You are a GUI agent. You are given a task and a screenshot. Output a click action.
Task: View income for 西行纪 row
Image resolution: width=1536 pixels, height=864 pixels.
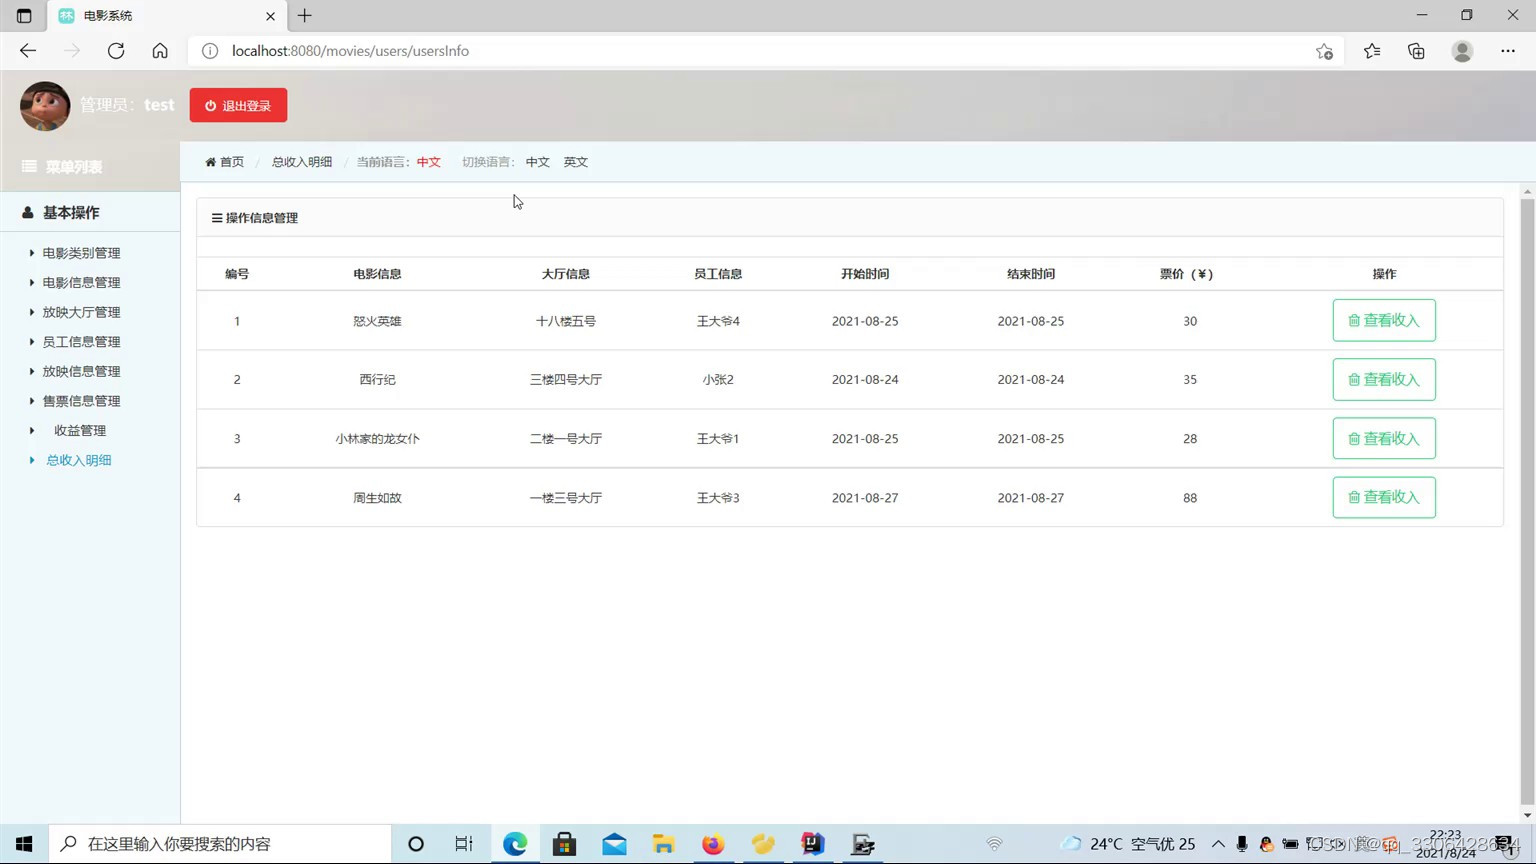[1384, 379]
